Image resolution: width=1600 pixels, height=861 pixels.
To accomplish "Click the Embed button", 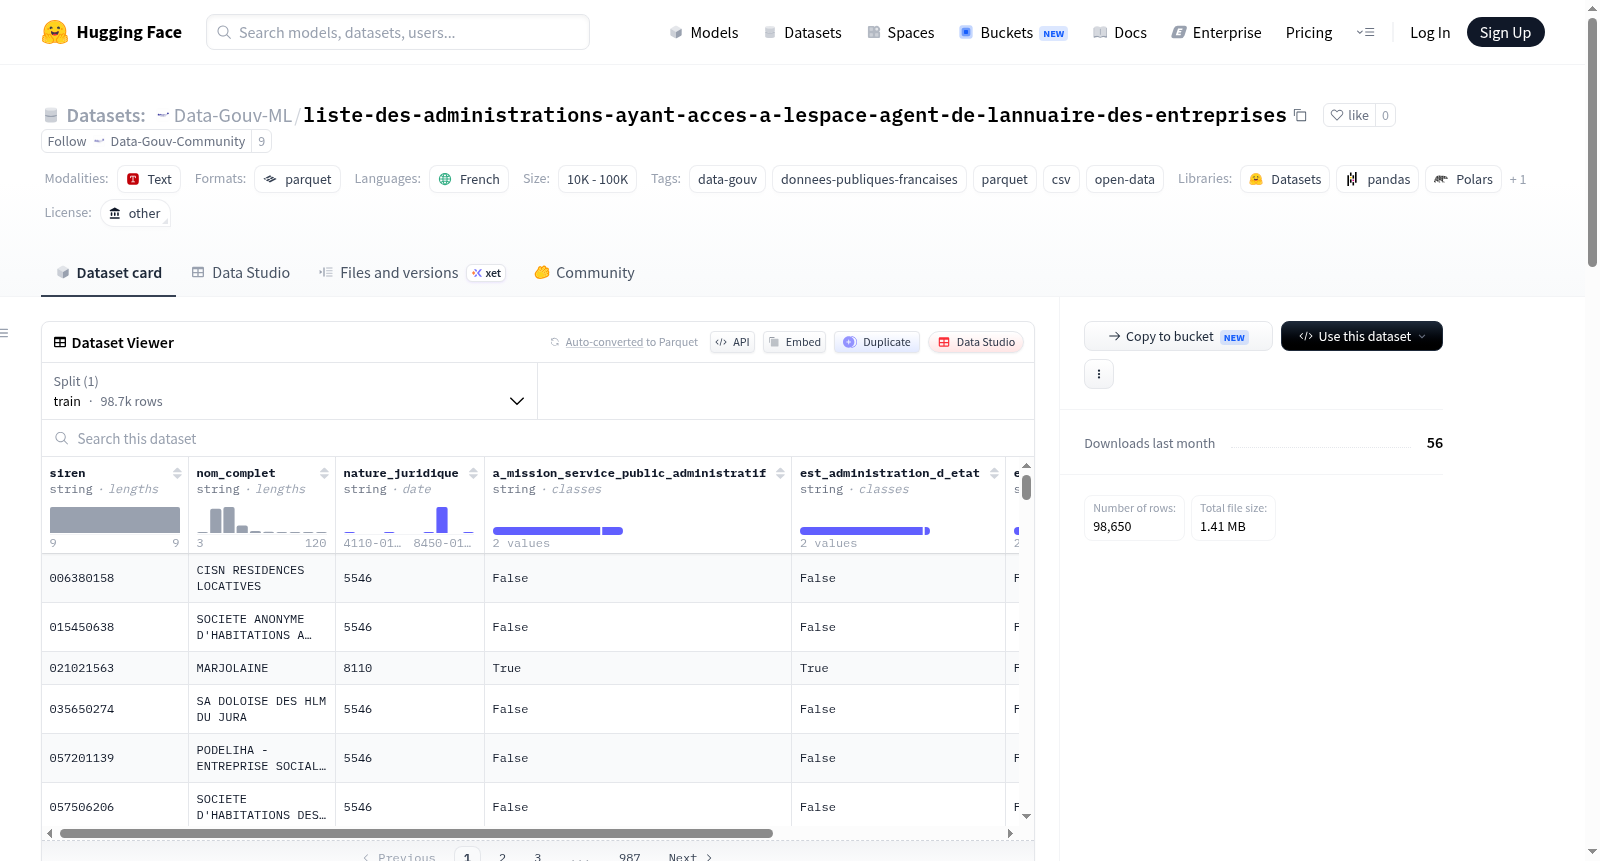I will (x=794, y=342).
